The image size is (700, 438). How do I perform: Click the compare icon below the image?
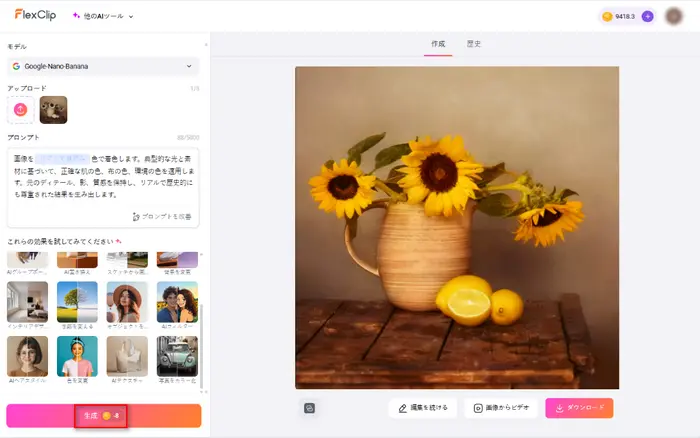pos(310,408)
